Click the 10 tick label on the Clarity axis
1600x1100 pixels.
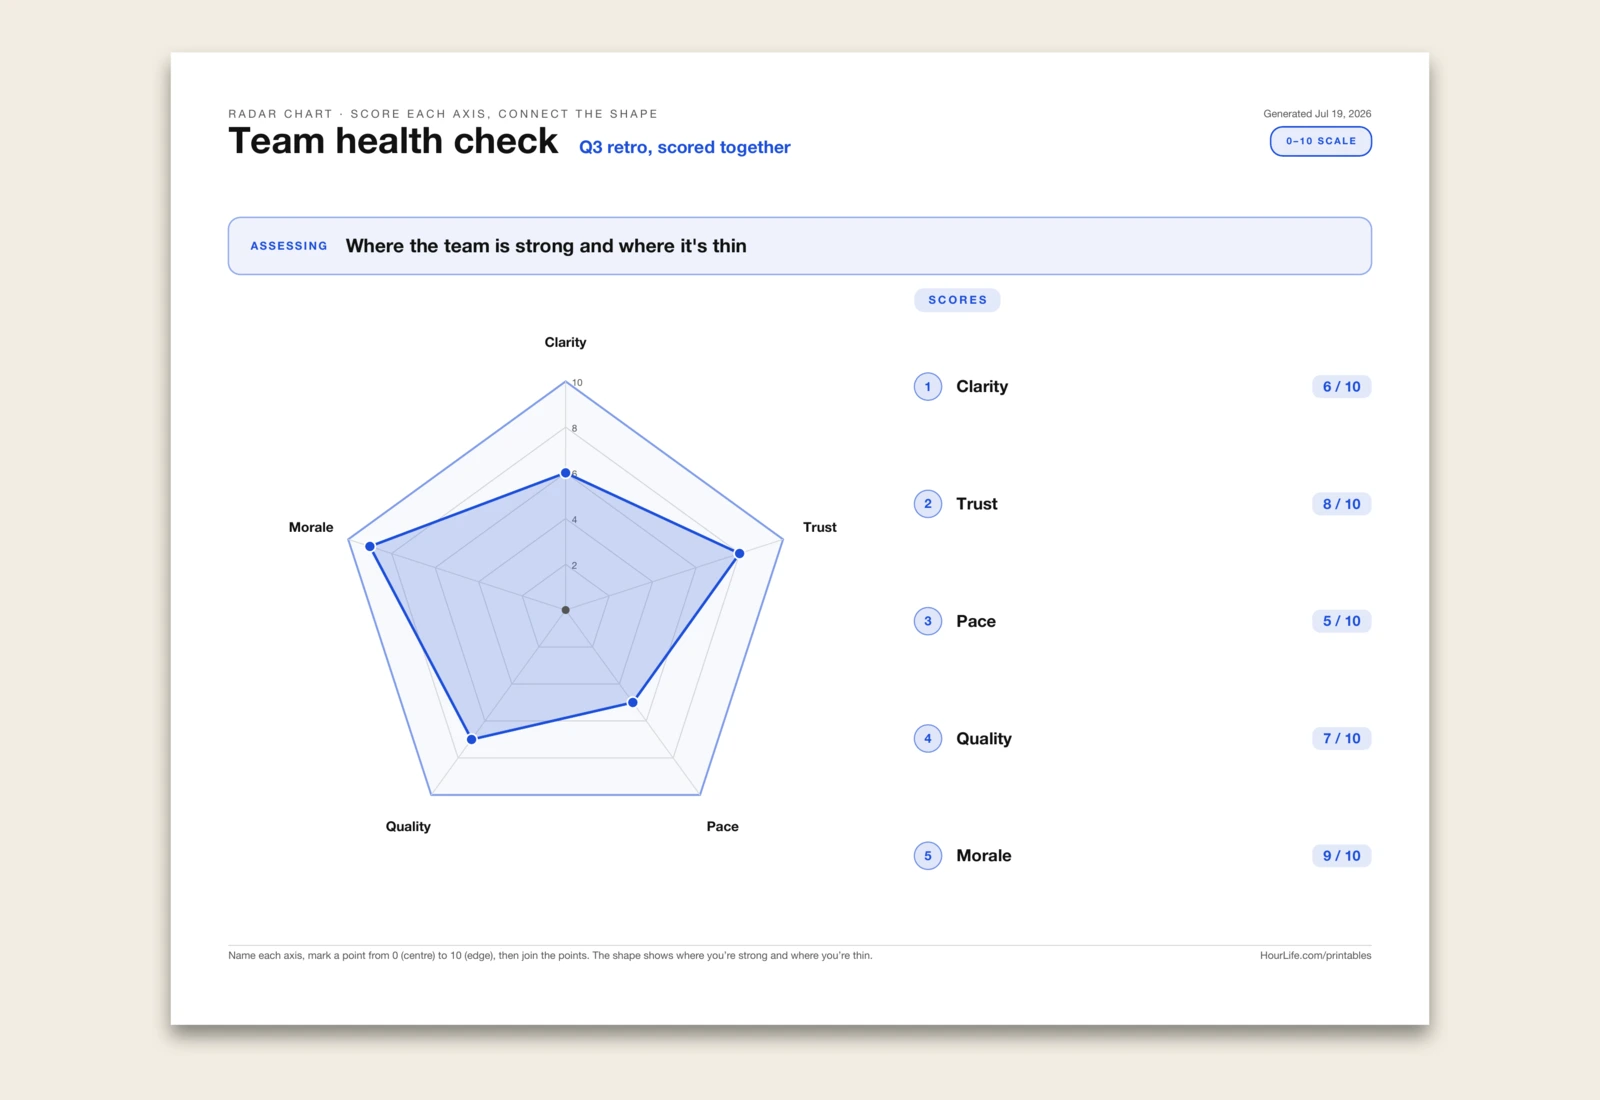pyautogui.click(x=577, y=383)
